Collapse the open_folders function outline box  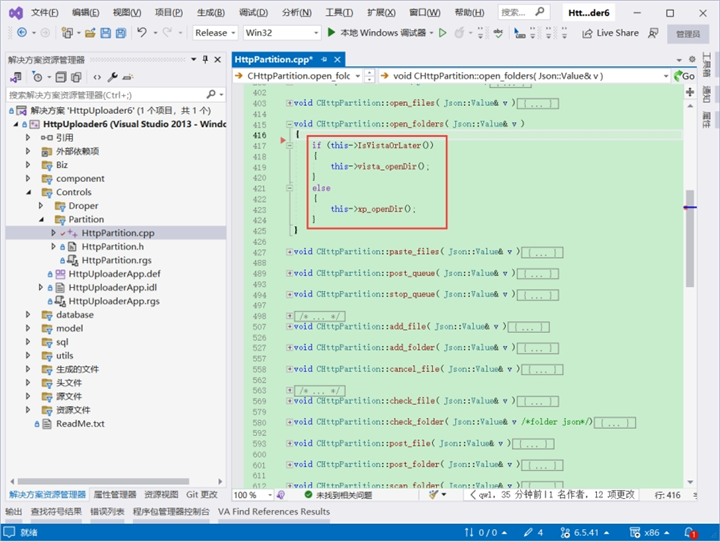289,124
